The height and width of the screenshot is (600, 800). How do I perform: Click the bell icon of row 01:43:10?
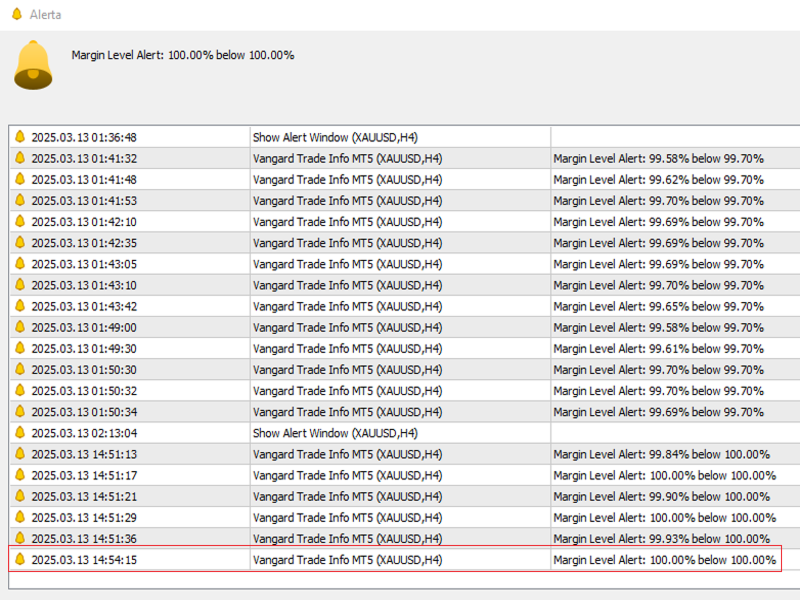click(20, 285)
